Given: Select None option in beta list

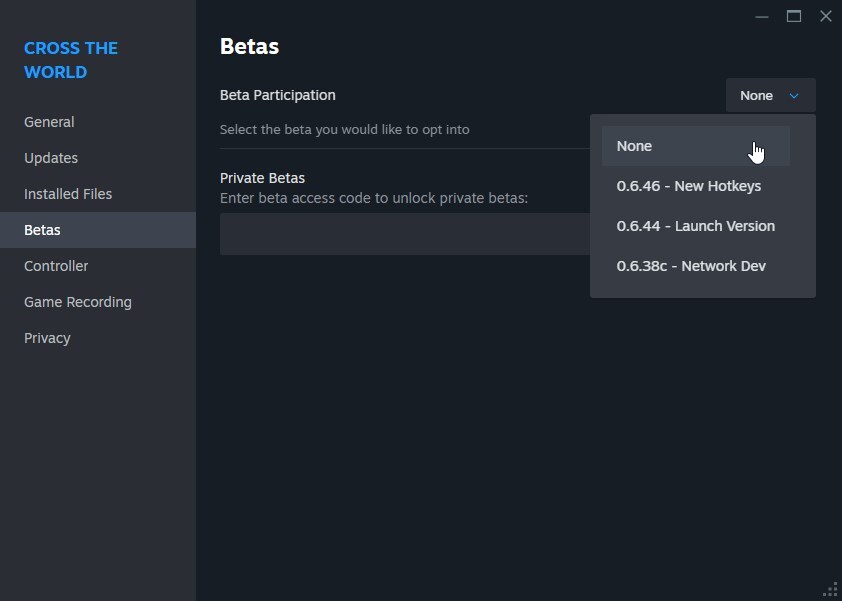Looking at the screenshot, I should 695,146.
